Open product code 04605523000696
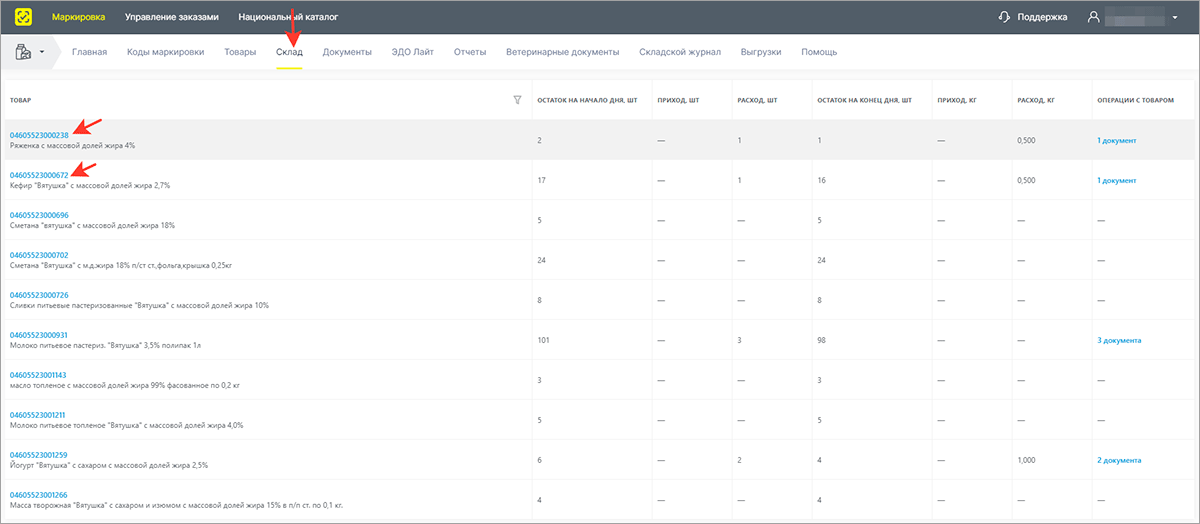The height and width of the screenshot is (524, 1200). point(39,215)
